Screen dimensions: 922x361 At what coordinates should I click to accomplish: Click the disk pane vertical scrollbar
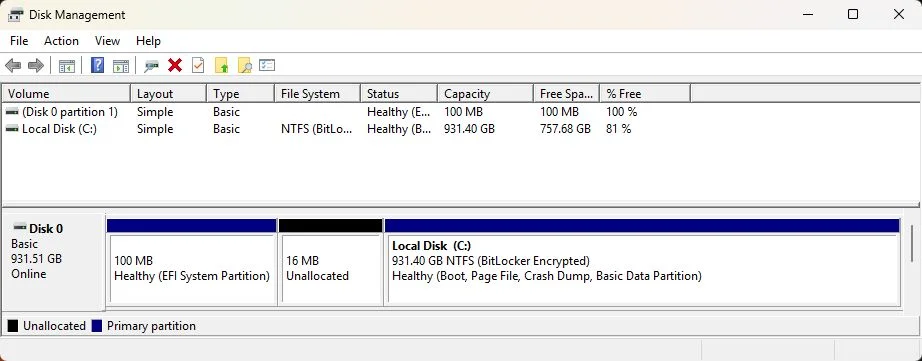point(912,243)
